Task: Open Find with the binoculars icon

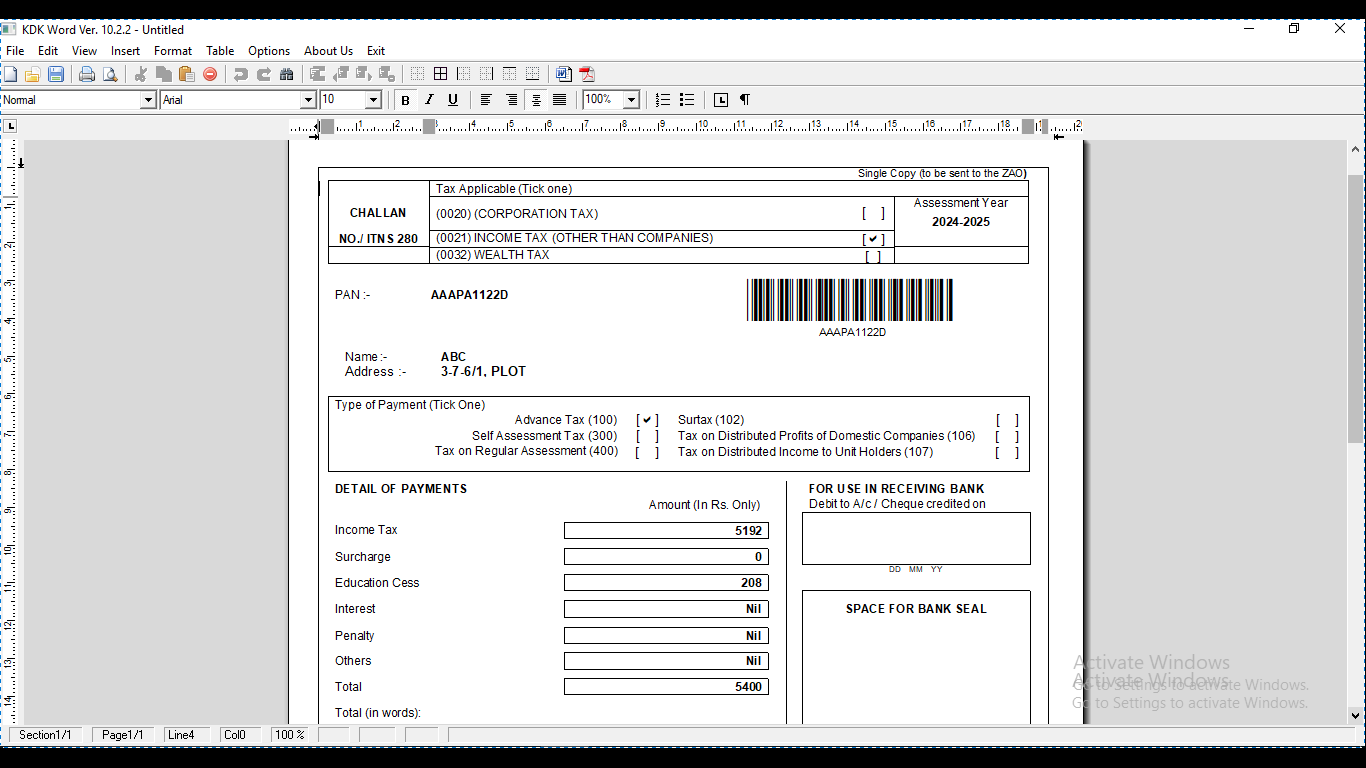Action: 287,74
